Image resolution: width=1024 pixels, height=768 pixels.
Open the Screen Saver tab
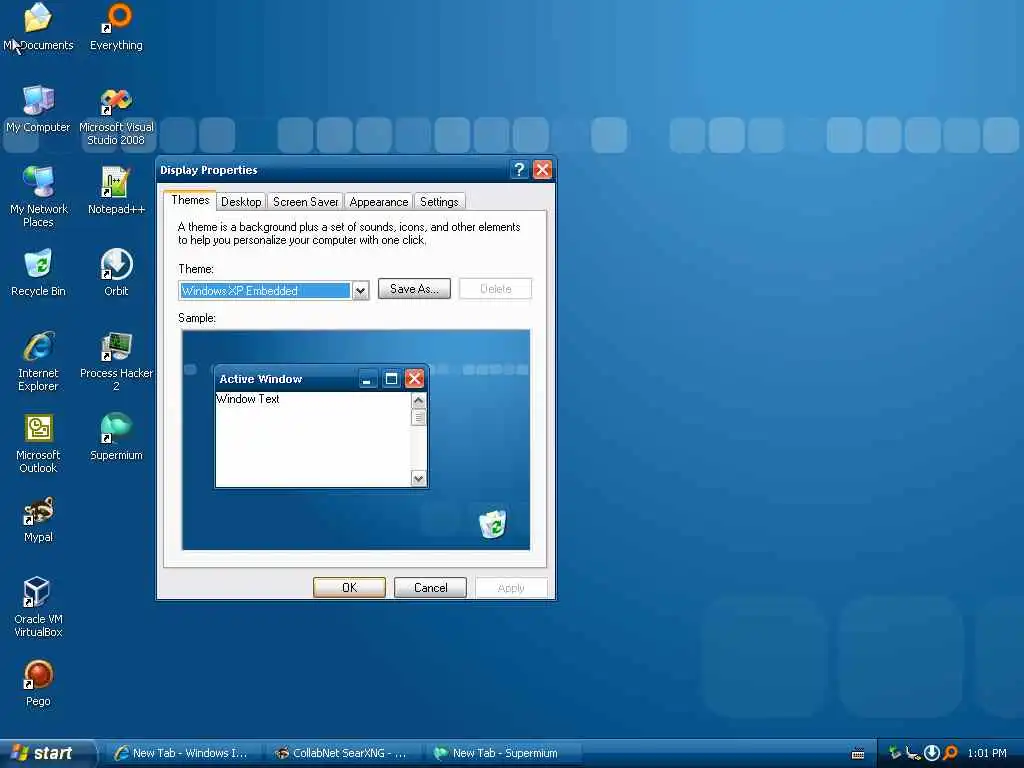[x=305, y=202]
